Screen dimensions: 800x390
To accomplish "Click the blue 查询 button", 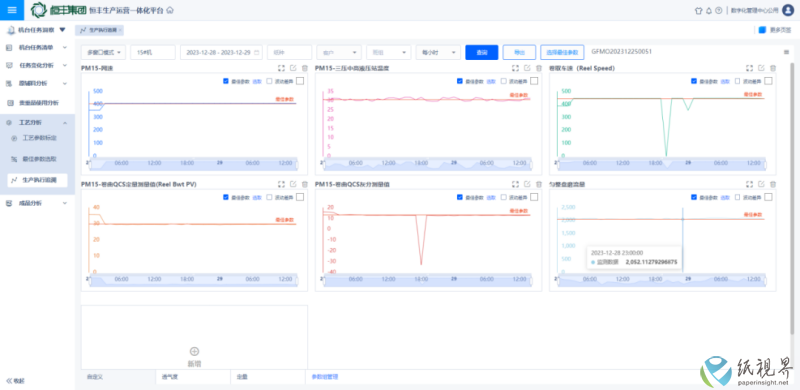I will pyautogui.click(x=482, y=52).
